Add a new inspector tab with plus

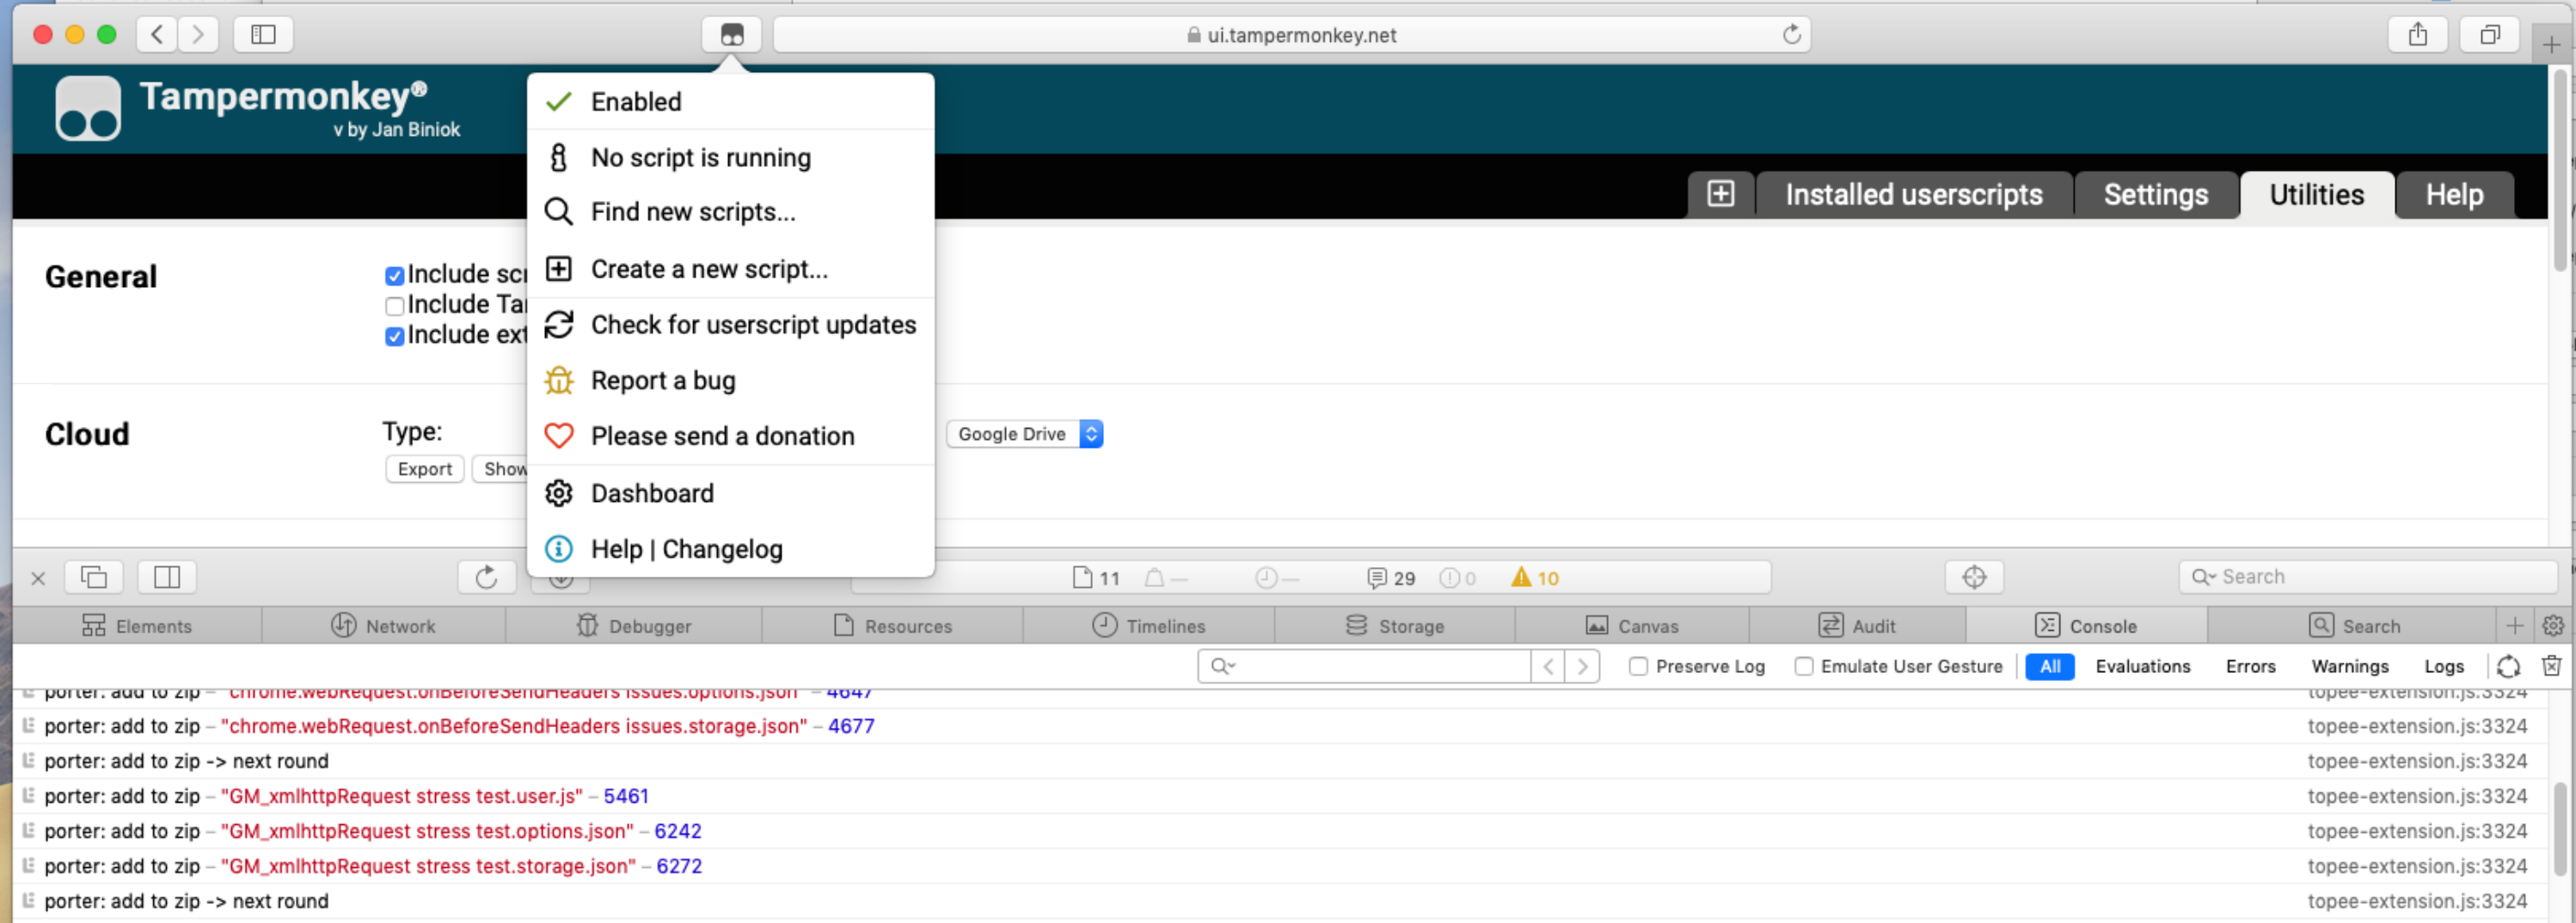(x=2514, y=626)
